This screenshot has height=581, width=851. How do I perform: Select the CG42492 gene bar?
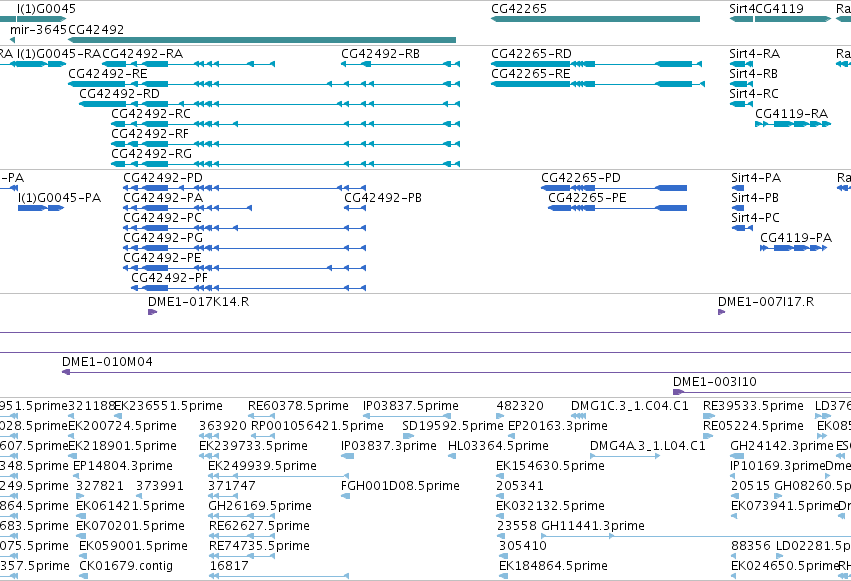point(262,40)
